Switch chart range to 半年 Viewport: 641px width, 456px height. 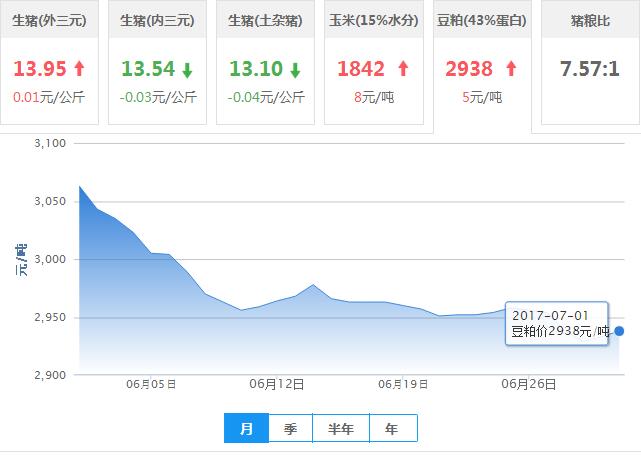pos(341,428)
